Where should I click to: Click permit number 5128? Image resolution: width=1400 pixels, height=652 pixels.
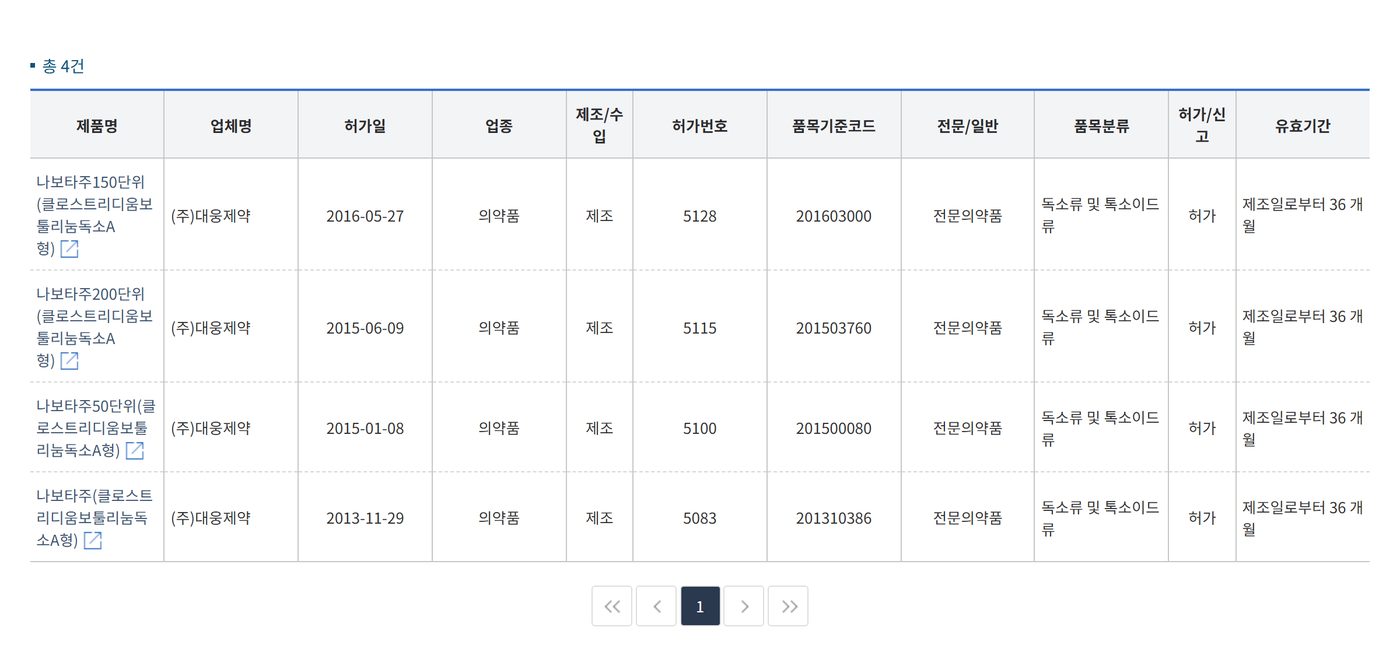tap(700, 216)
